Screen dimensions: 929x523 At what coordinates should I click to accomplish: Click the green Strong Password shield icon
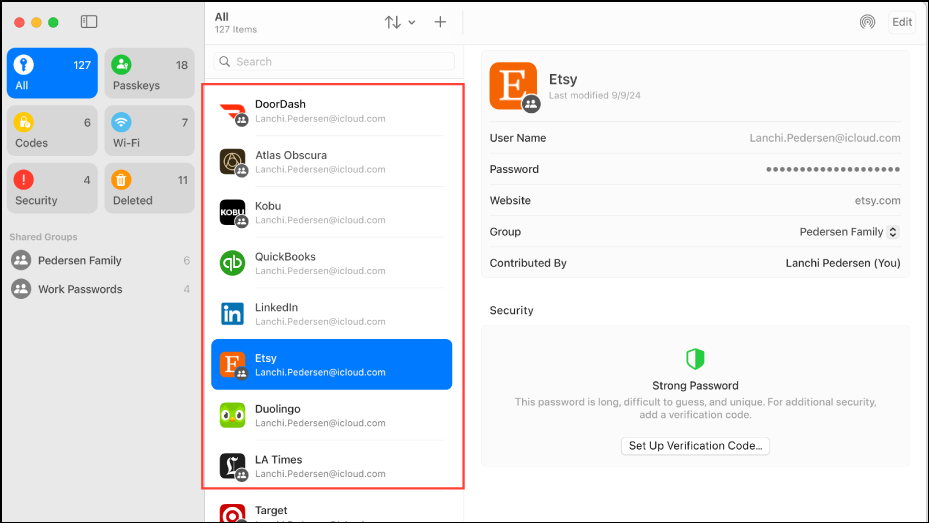pos(695,359)
